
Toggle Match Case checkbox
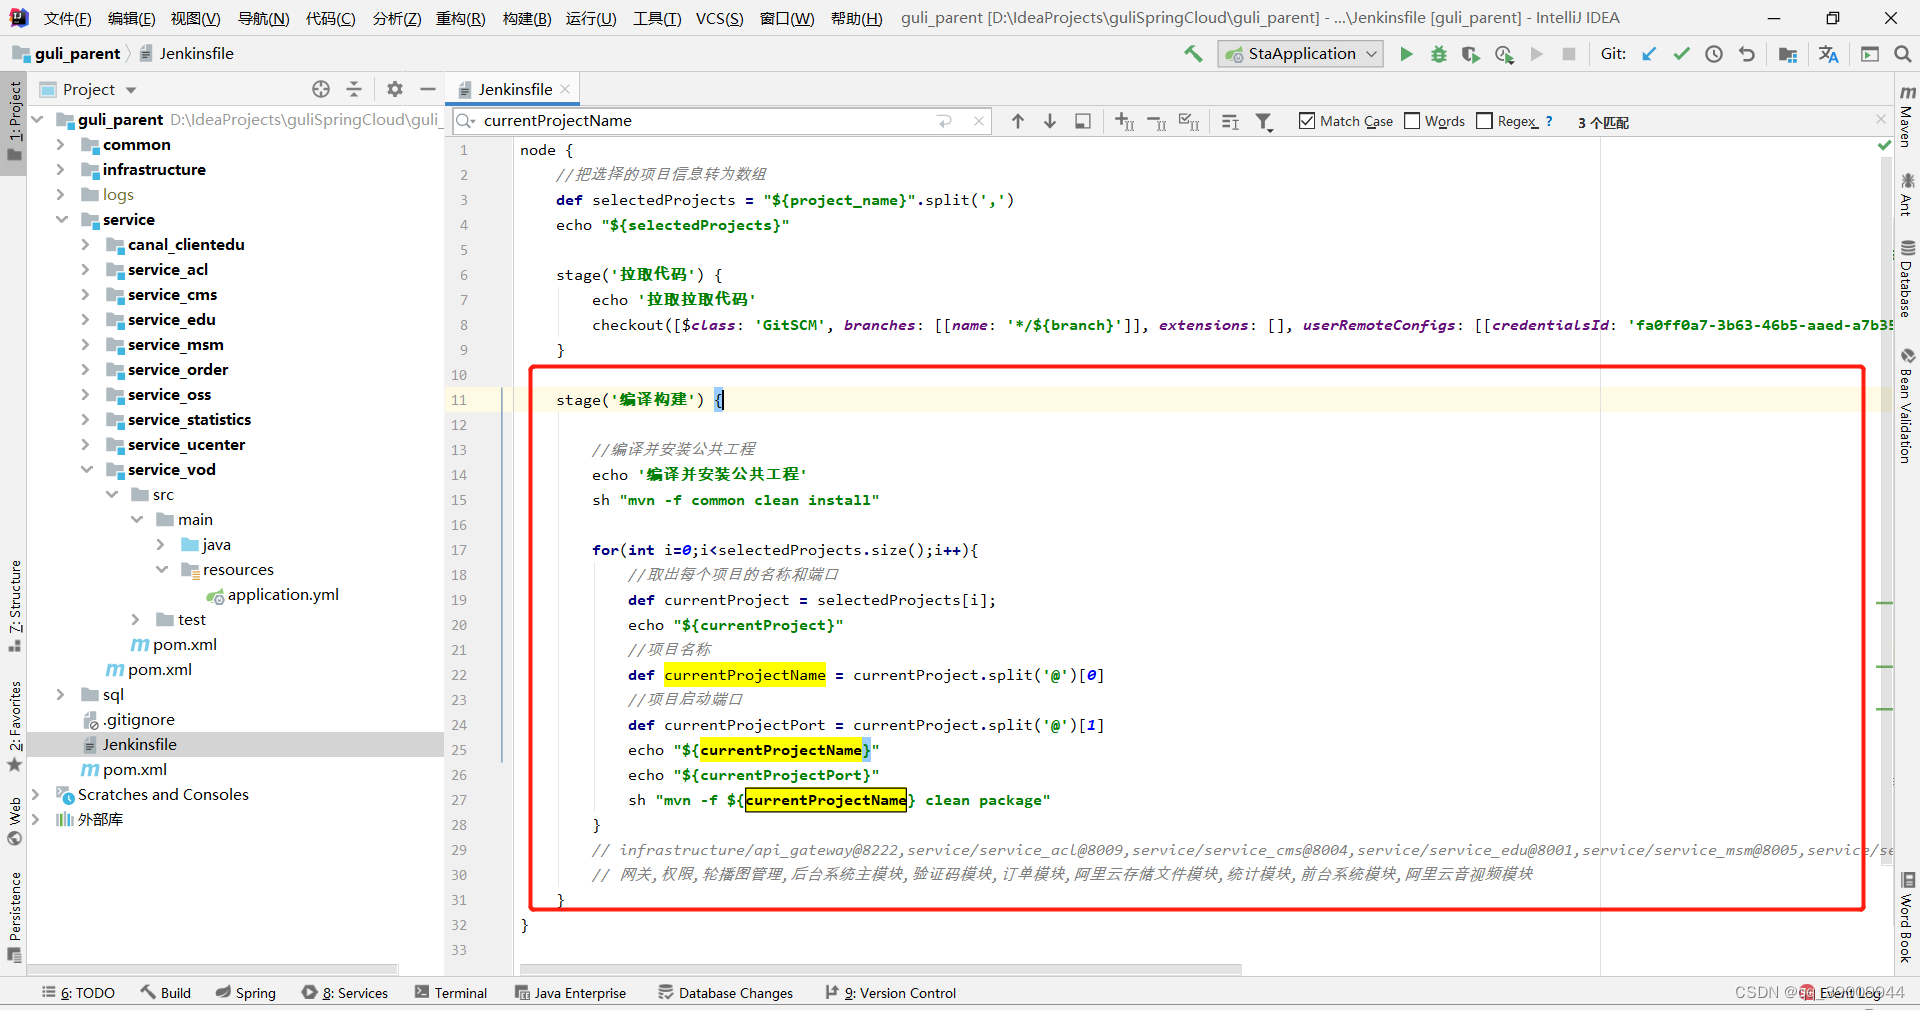(1306, 121)
